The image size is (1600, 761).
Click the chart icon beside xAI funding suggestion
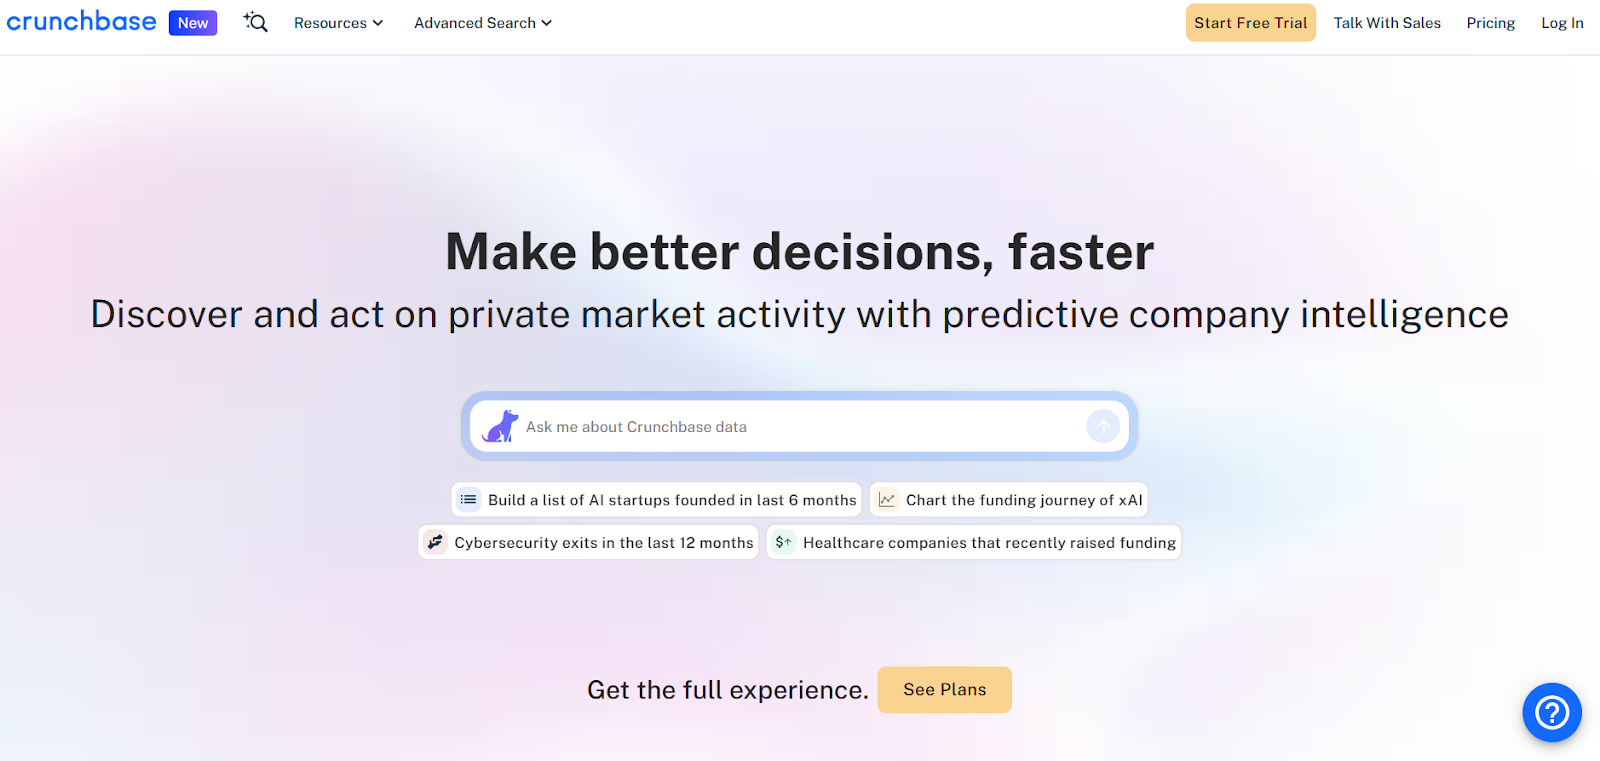887,499
